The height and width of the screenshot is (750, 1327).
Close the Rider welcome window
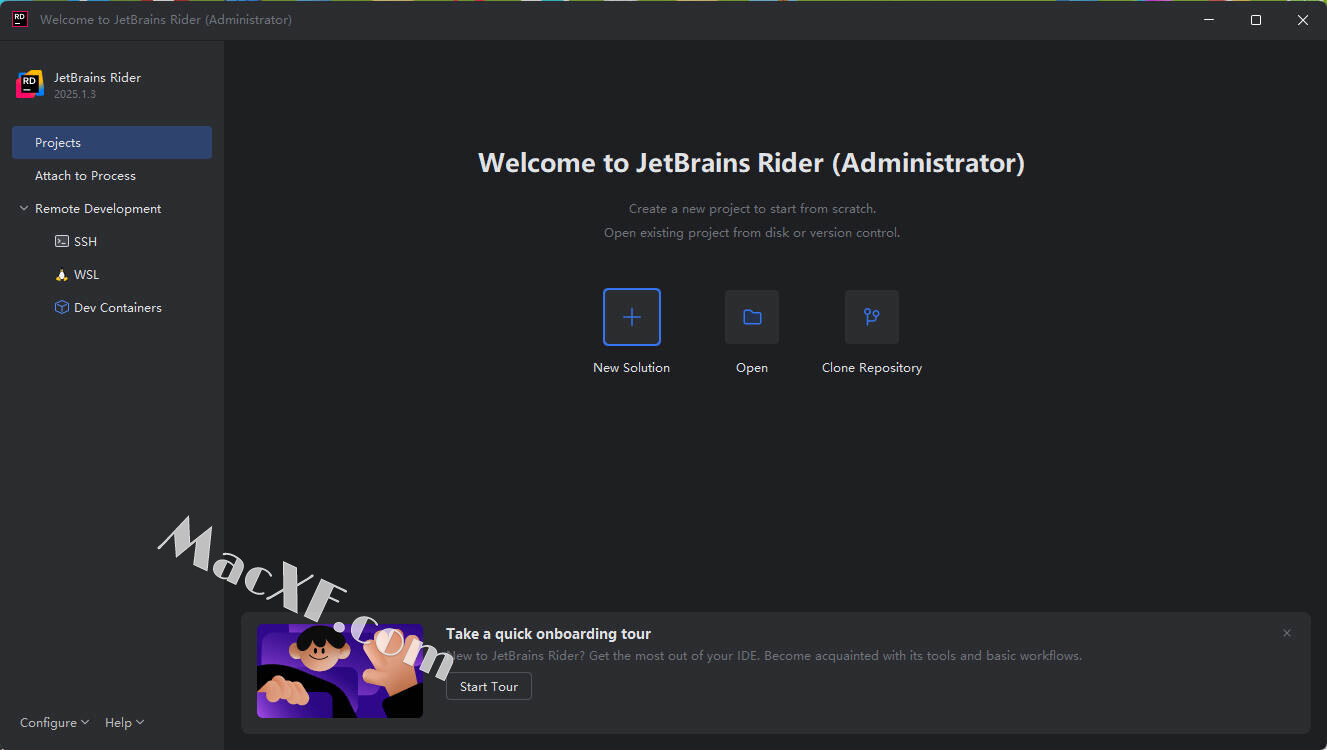pos(1303,20)
